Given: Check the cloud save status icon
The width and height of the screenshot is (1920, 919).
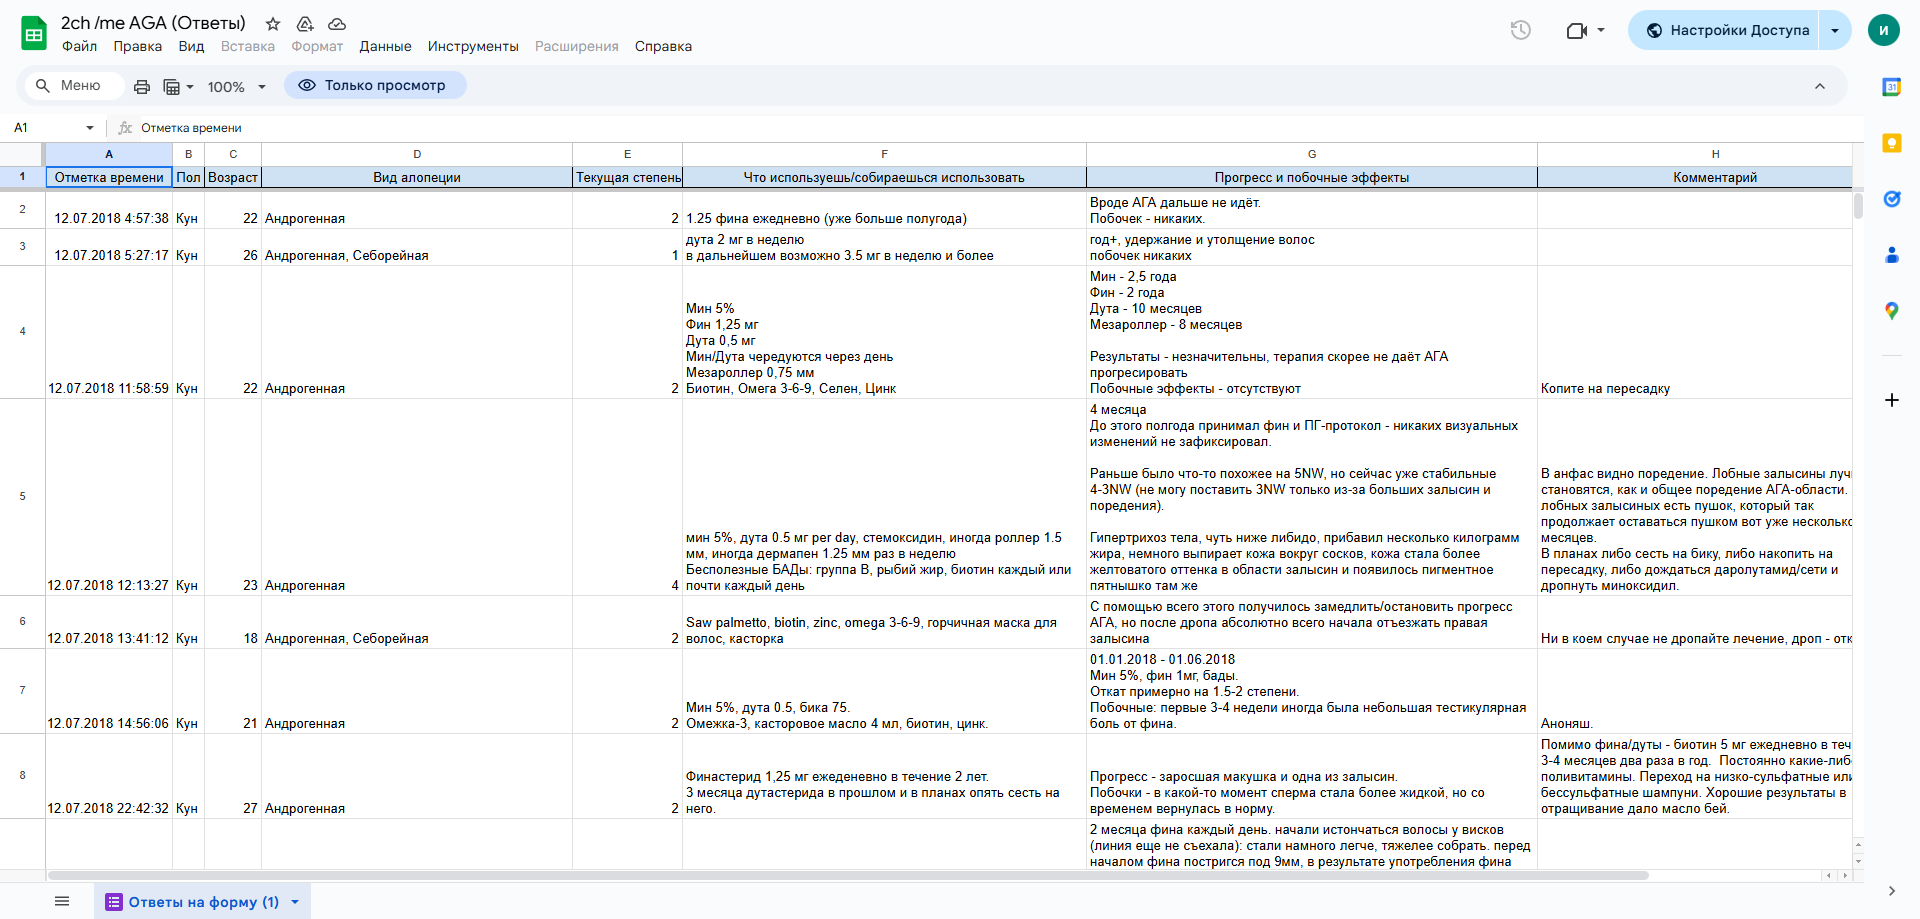Looking at the screenshot, I should 337,24.
